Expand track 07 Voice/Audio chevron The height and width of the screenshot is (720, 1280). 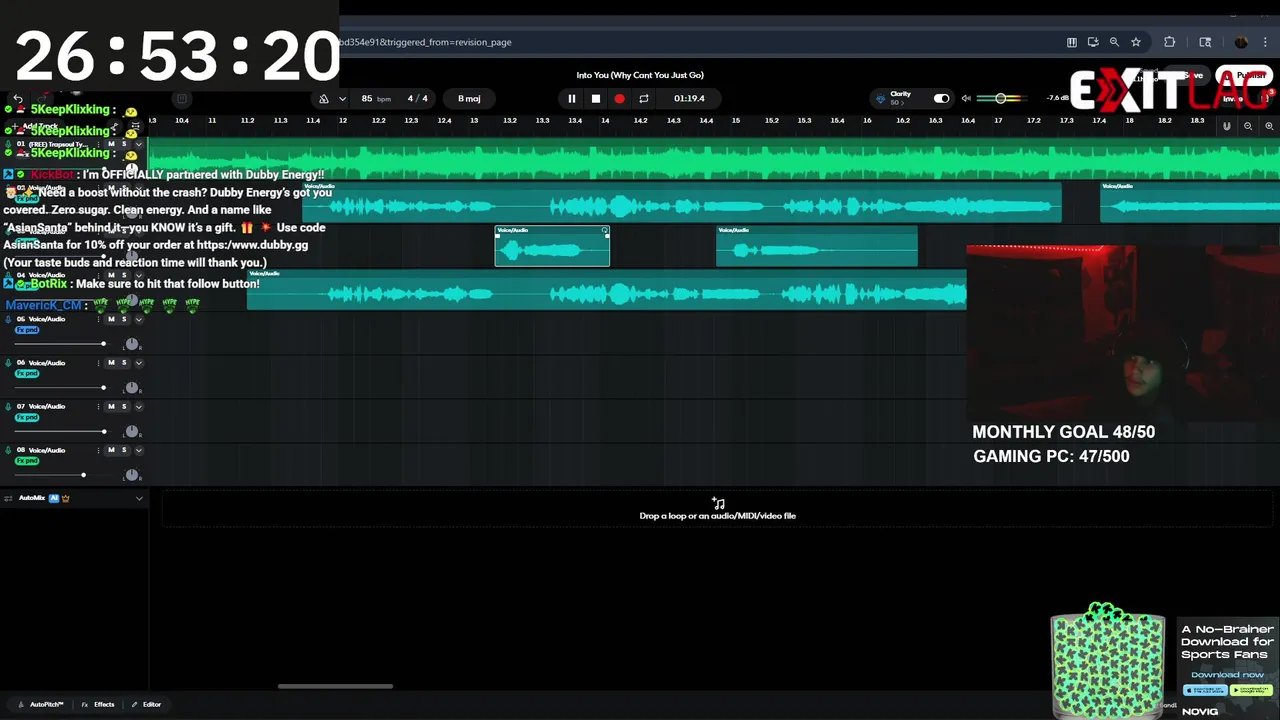[x=139, y=407]
